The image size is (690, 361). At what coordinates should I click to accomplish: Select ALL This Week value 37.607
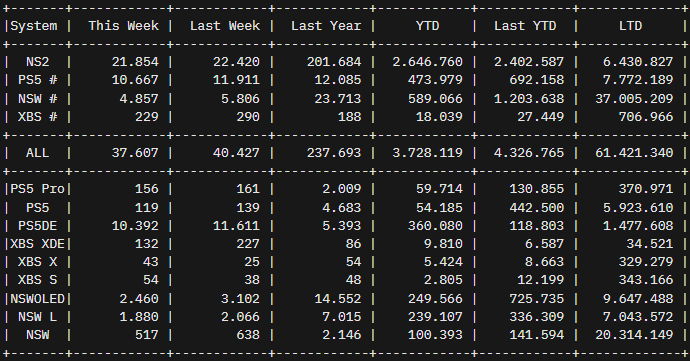click(x=135, y=153)
